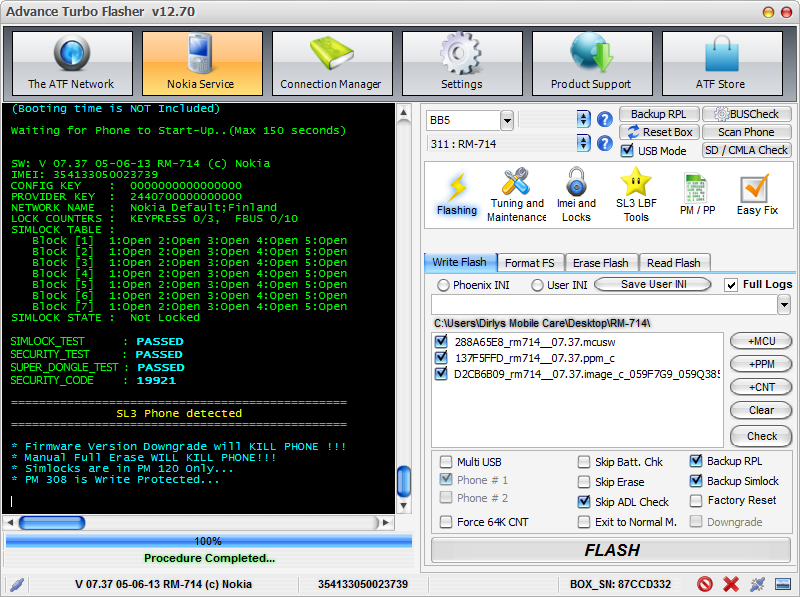Disable Skip ADL Check

click(584, 502)
